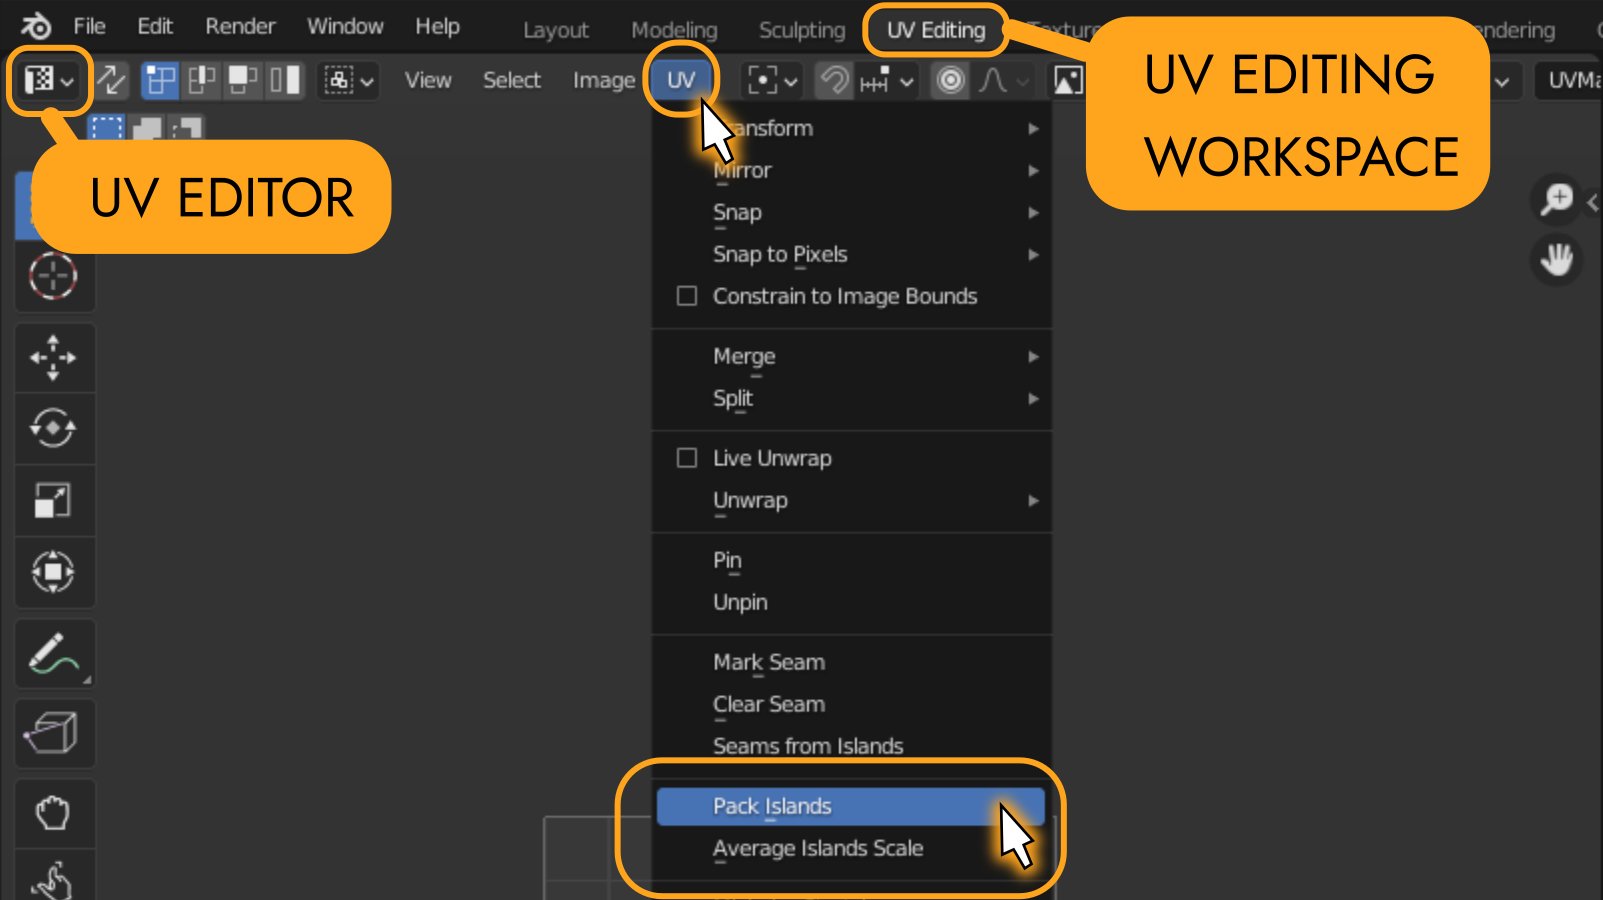Select the Transform tool

point(53,572)
